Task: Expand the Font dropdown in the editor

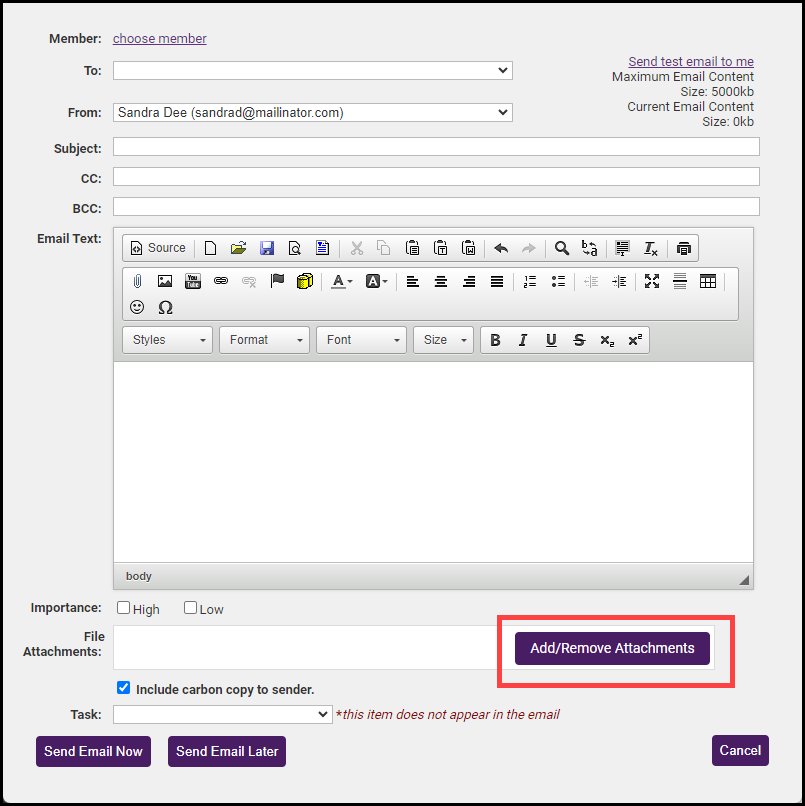Action: tap(362, 340)
